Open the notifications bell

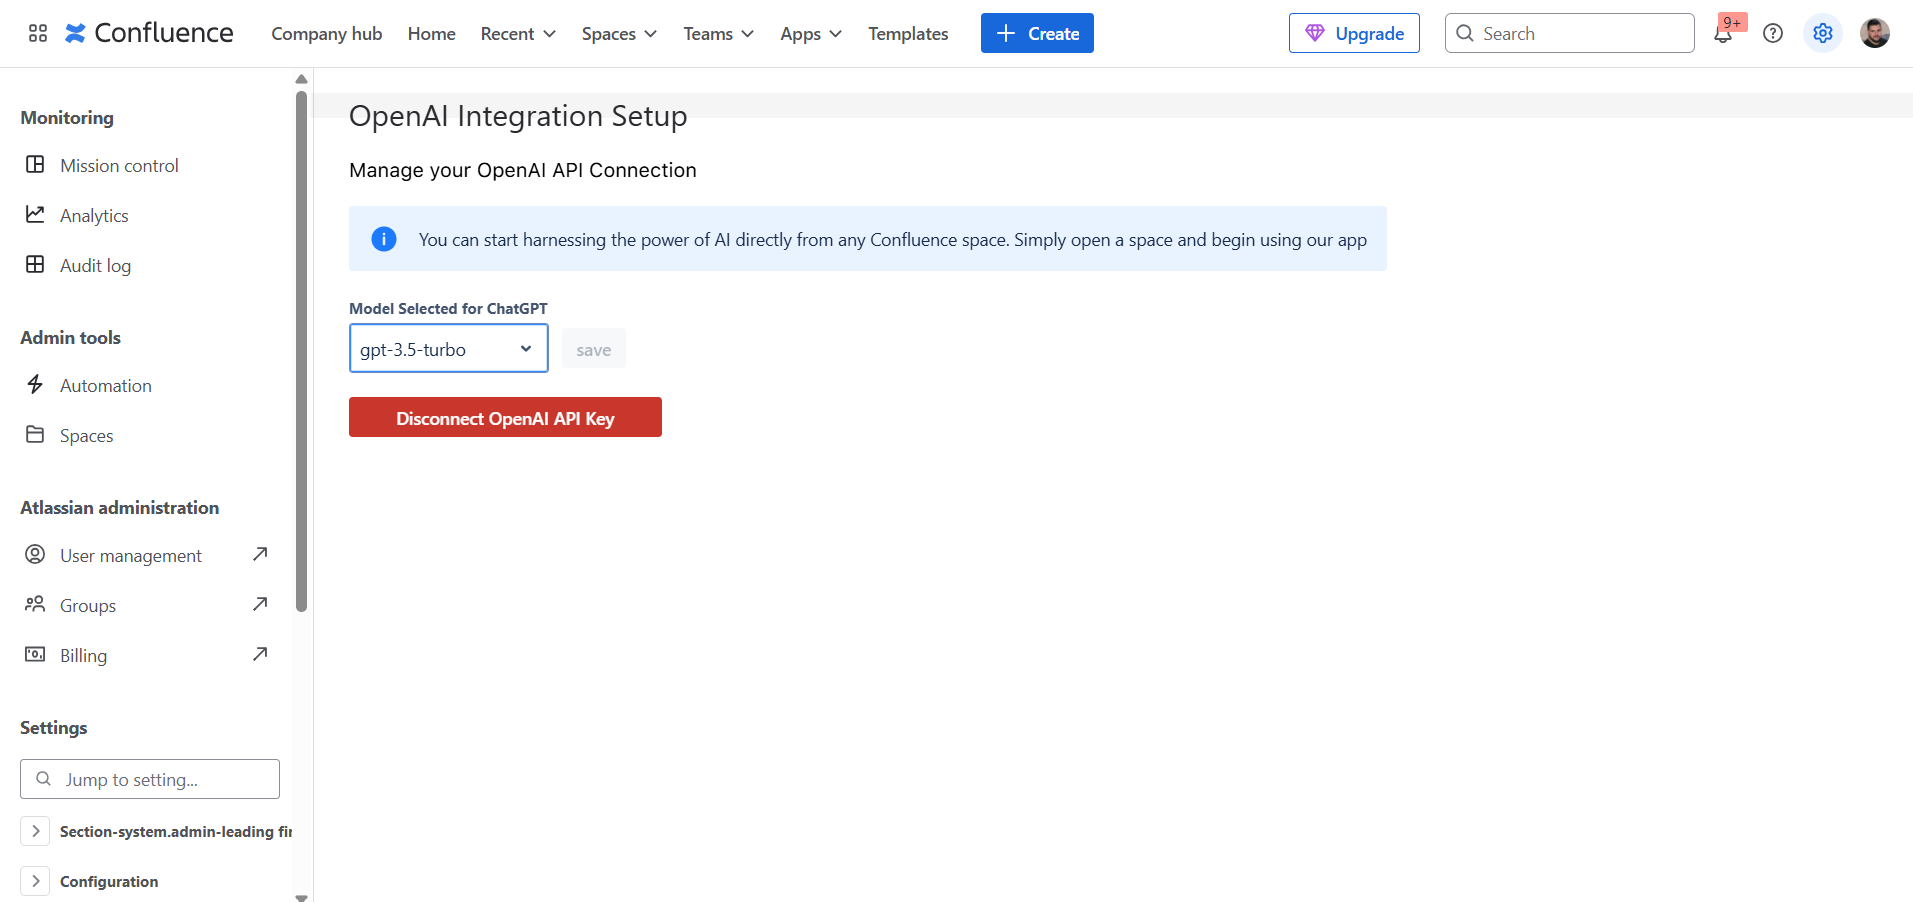pyautogui.click(x=1722, y=34)
